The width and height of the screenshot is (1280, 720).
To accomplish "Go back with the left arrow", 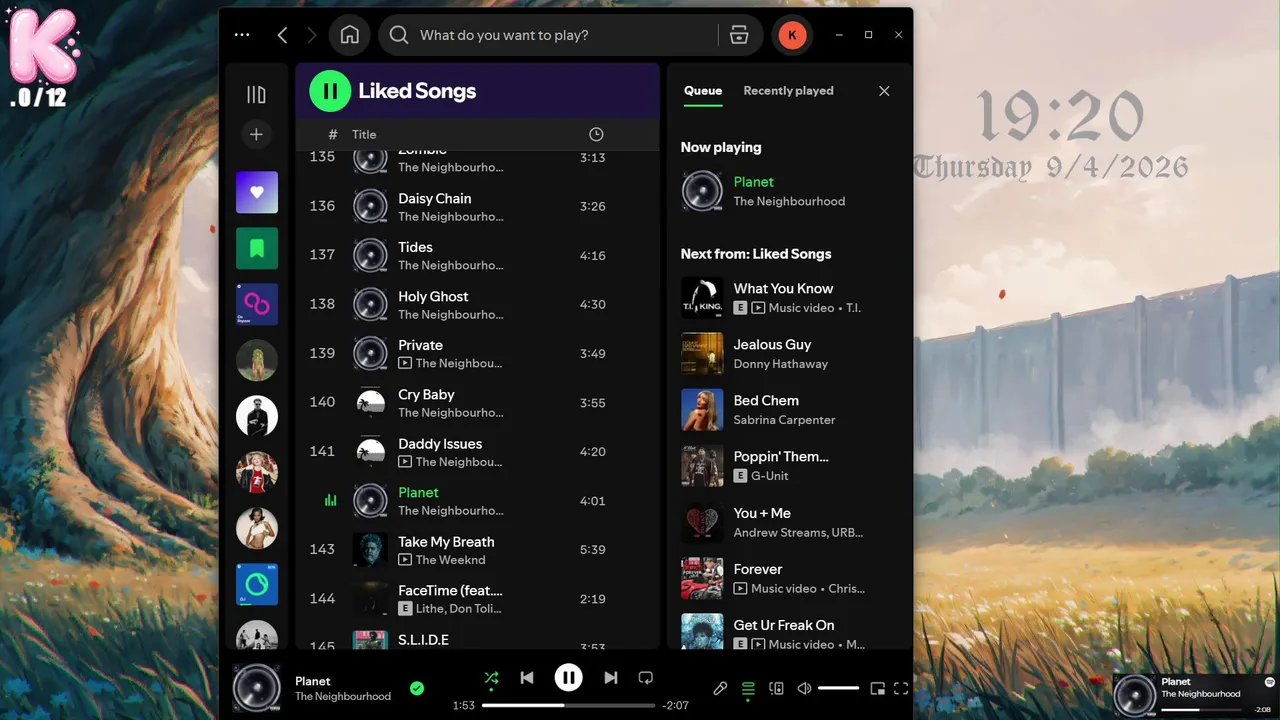I will click(282, 35).
